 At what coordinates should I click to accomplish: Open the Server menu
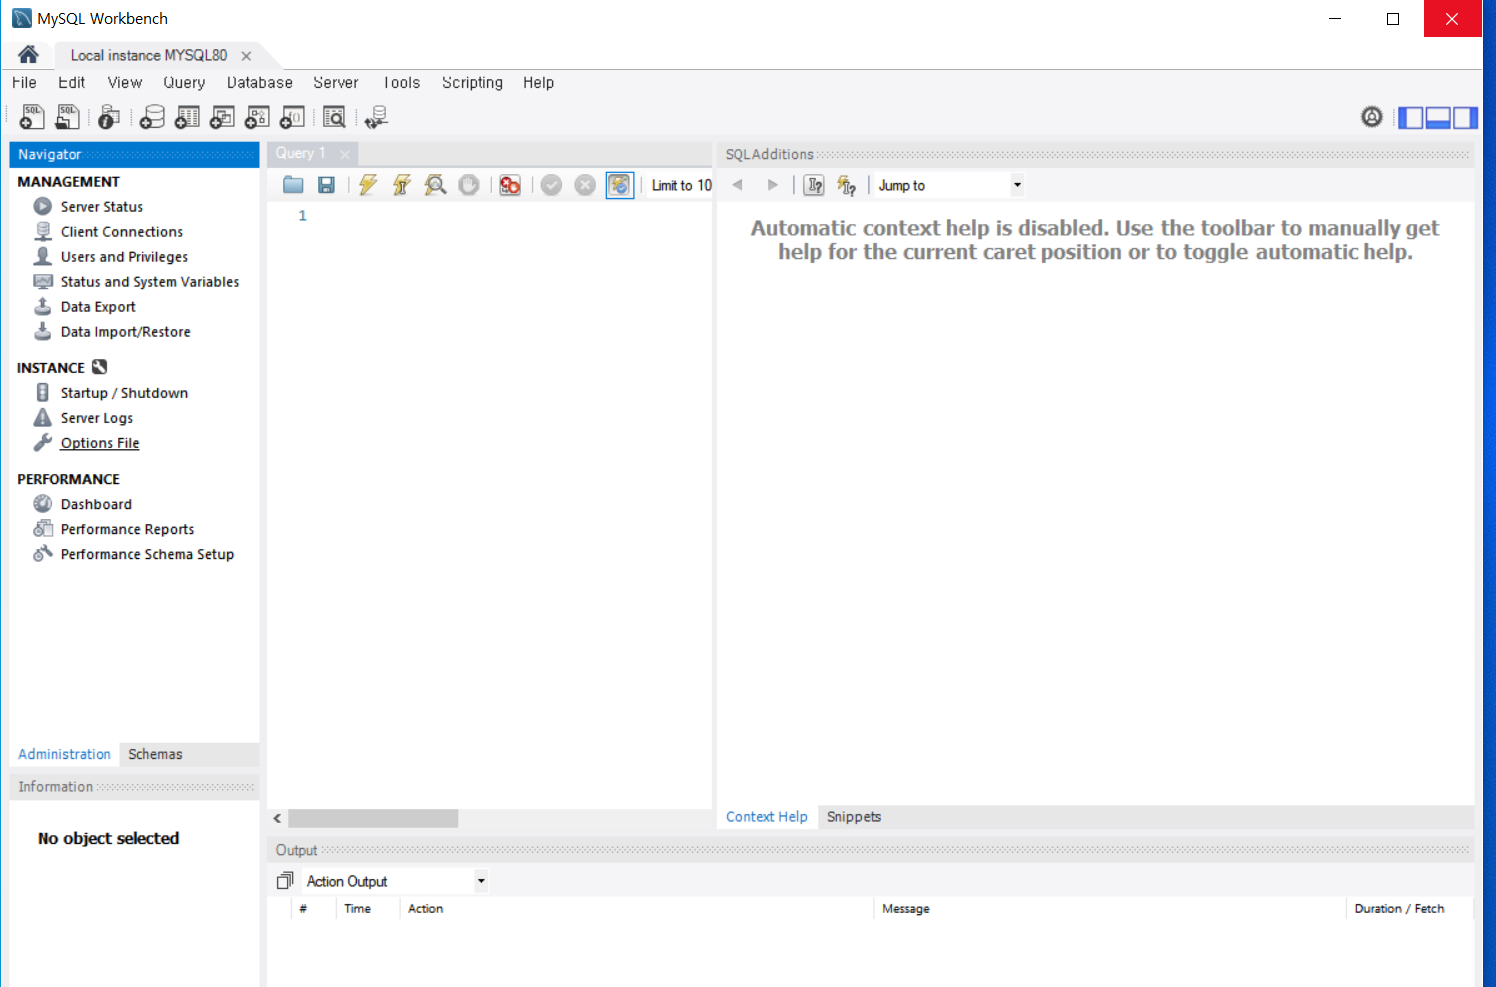[336, 83]
